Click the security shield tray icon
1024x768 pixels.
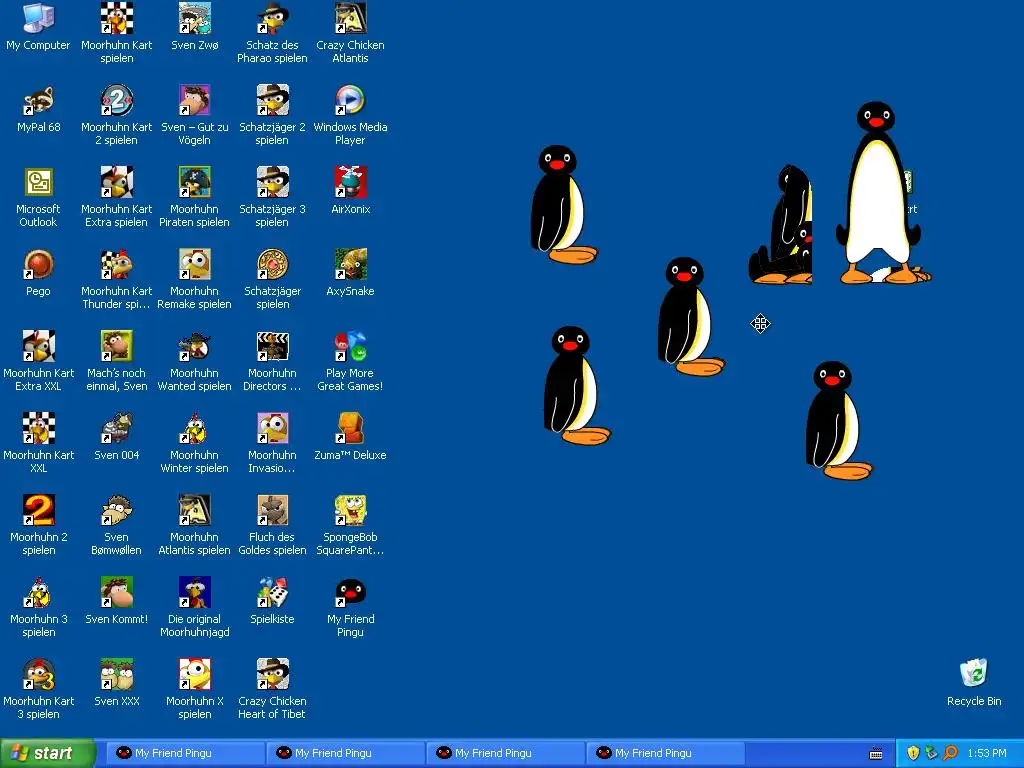[x=913, y=753]
